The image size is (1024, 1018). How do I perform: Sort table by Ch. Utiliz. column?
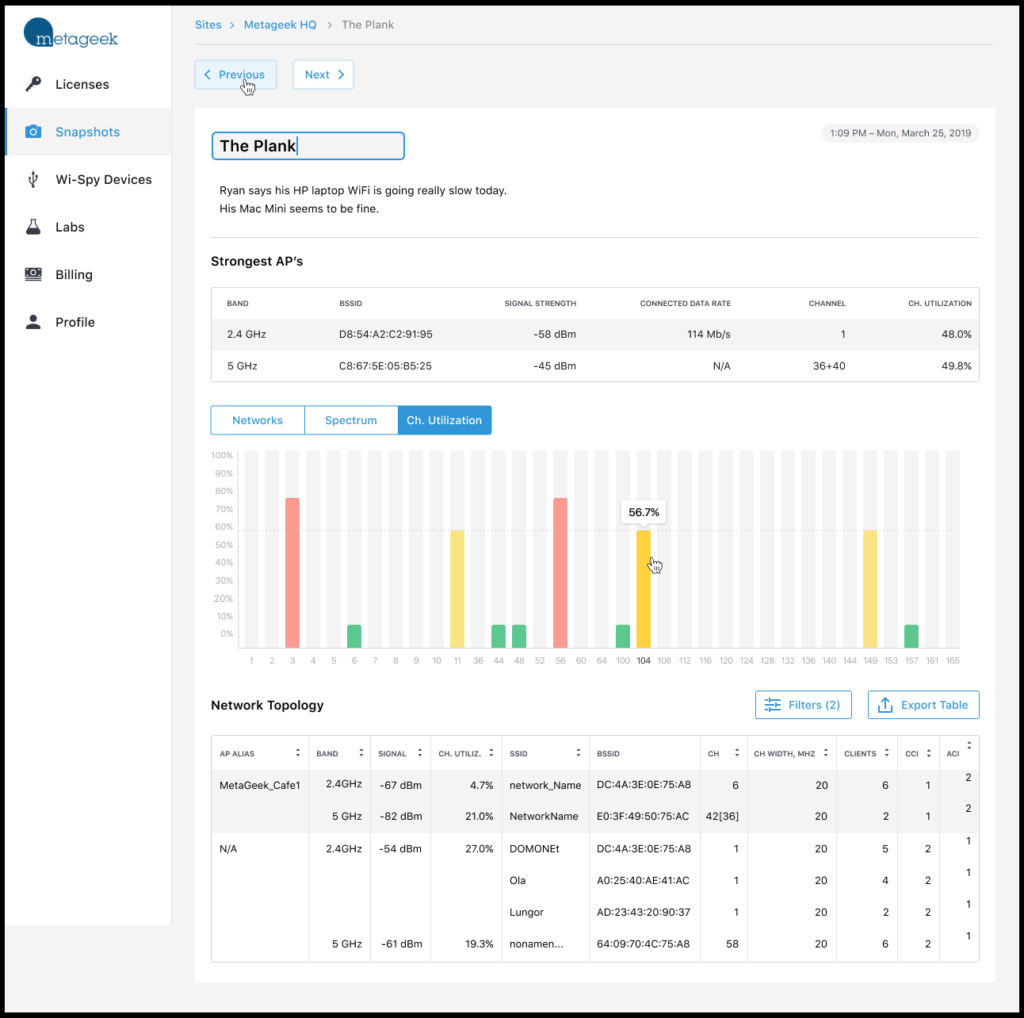click(x=491, y=753)
